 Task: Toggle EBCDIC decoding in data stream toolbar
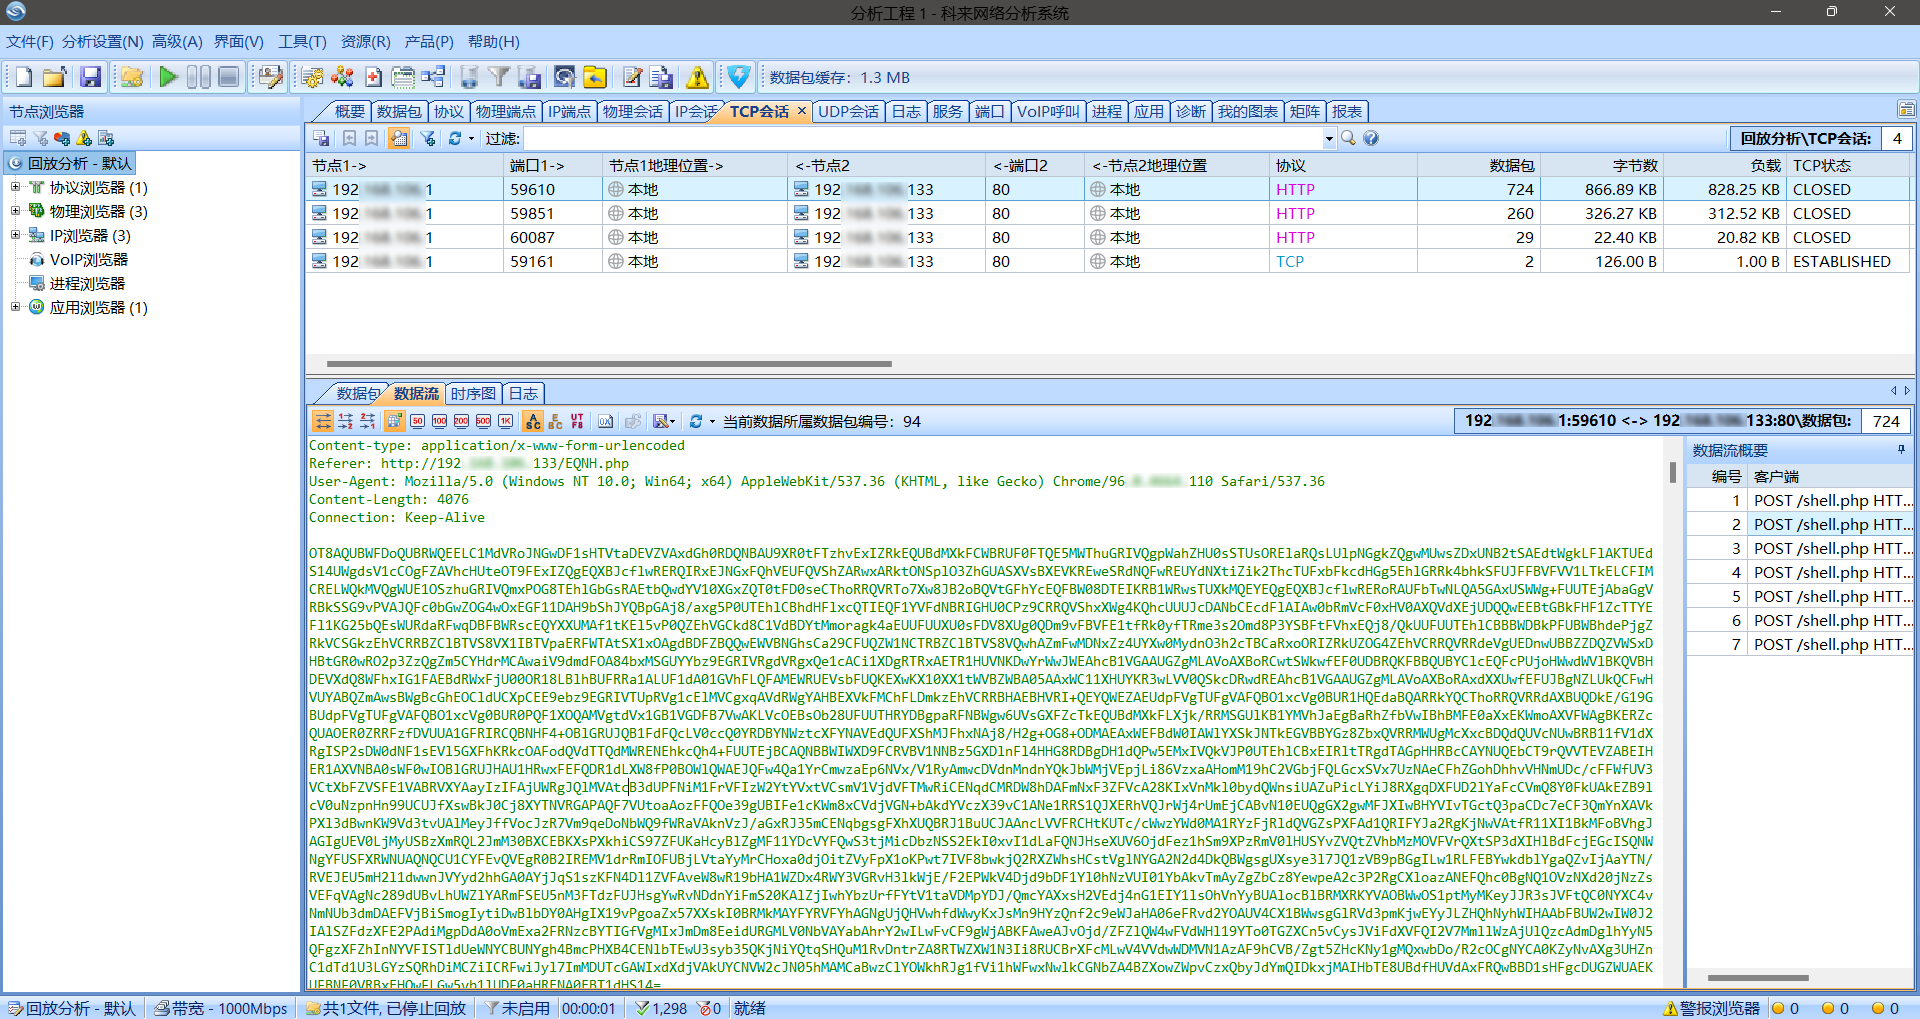tap(555, 421)
